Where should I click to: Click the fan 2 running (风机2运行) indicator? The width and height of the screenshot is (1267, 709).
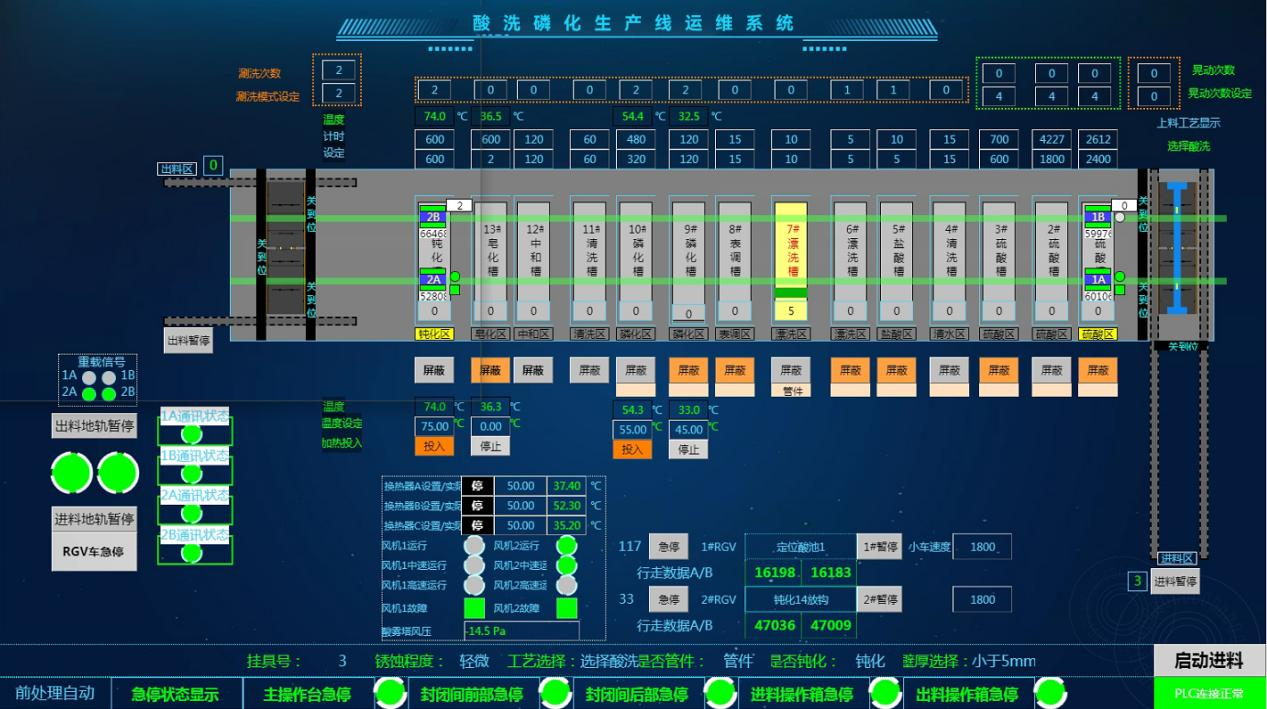pyautogui.click(x=566, y=546)
